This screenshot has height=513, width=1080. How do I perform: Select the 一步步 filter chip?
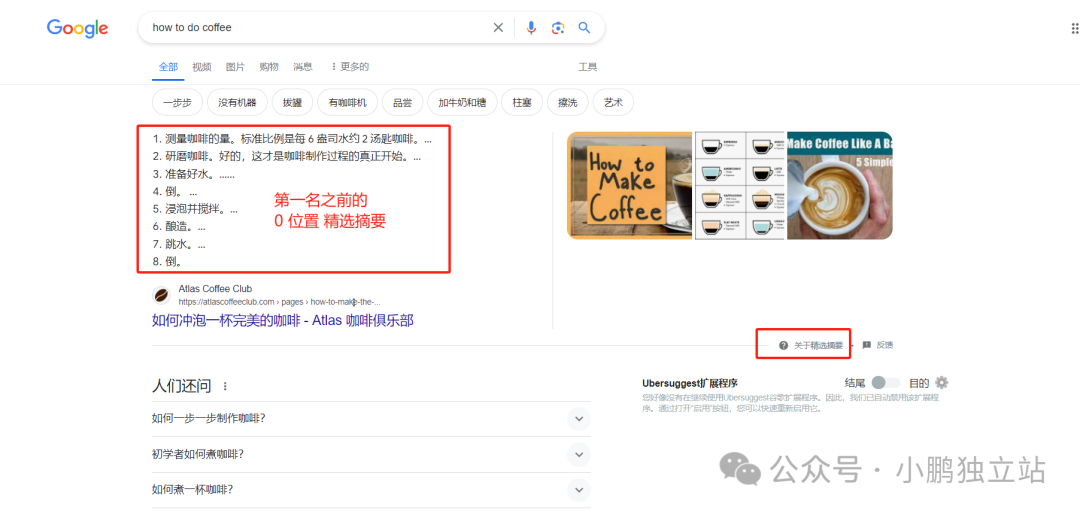pos(177,103)
